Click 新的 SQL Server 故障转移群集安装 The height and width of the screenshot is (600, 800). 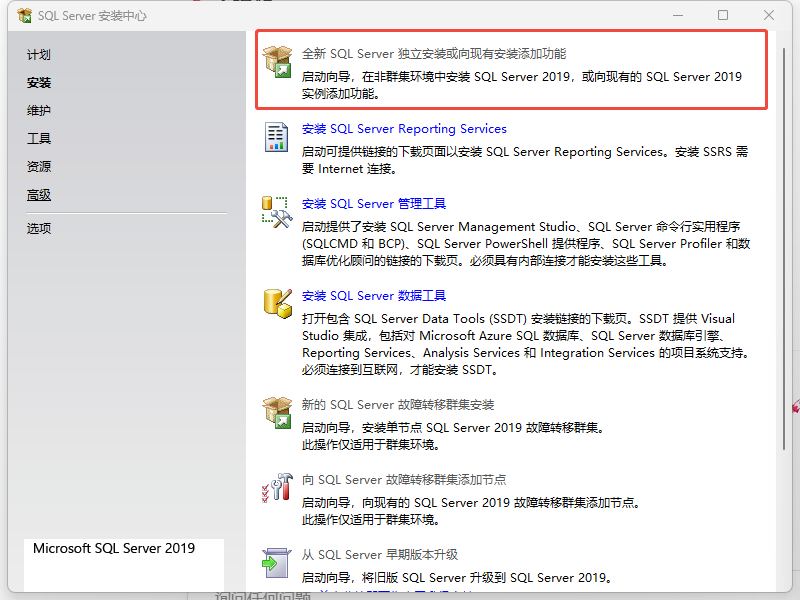[398, 405]
